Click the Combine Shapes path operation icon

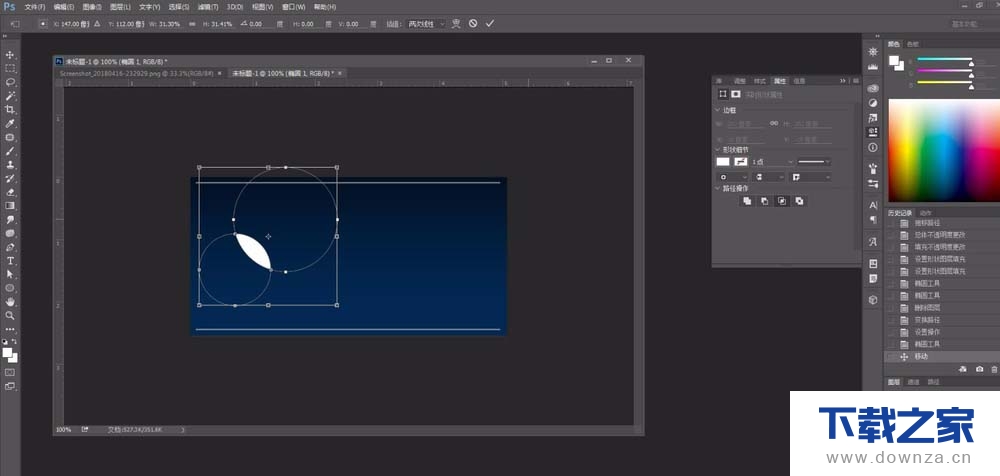click(747, 201)
